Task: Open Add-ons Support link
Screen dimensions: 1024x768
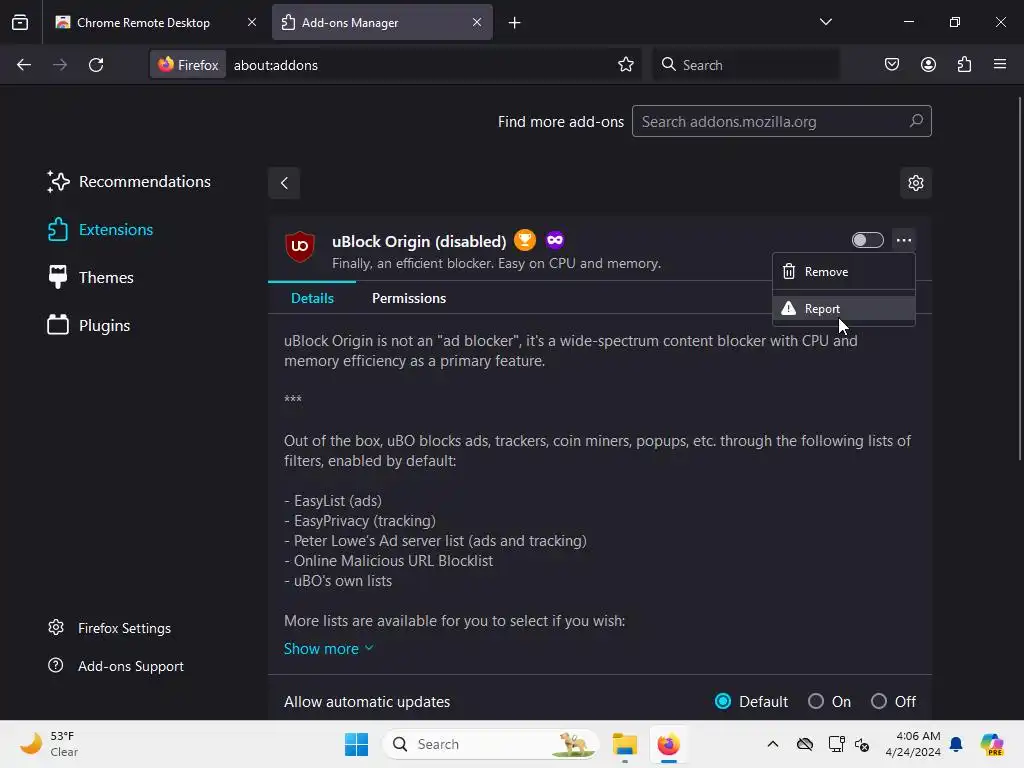Action: pos(116,666)
